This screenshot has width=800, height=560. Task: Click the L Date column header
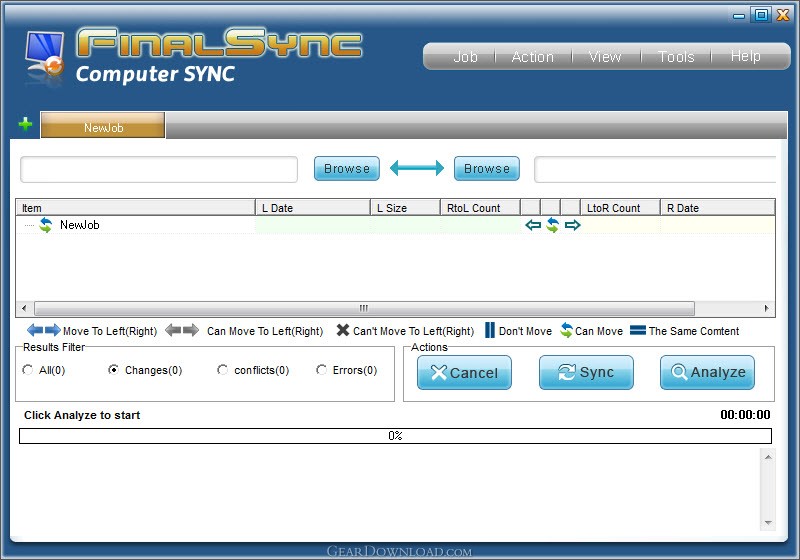[x=312, y=208]
